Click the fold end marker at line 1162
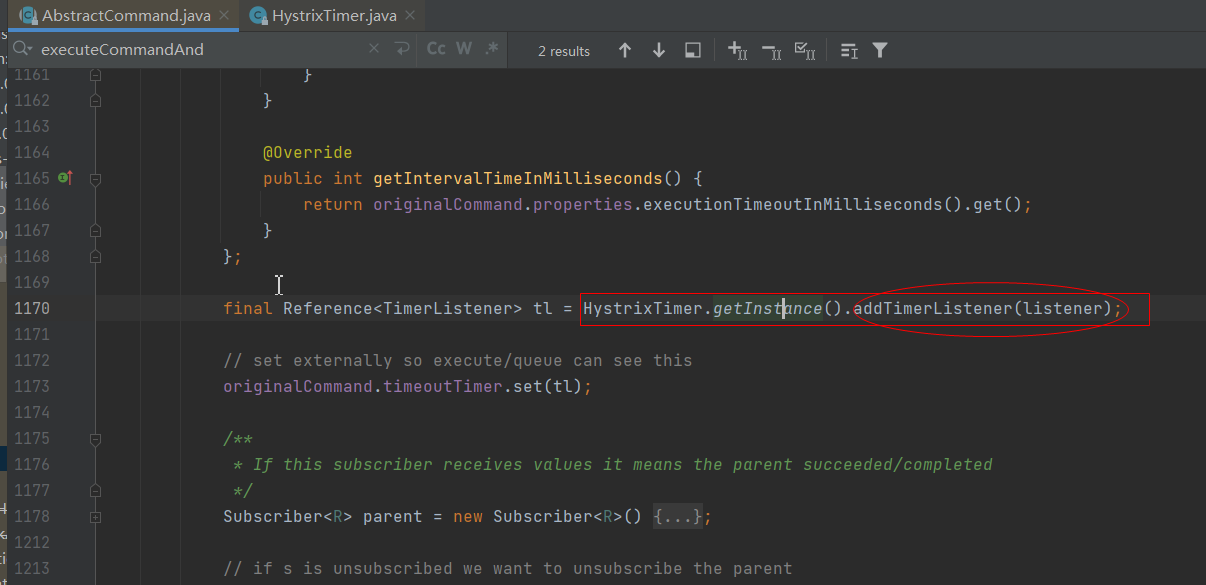Screen dimensions: 1206x585 pos(95,101)
